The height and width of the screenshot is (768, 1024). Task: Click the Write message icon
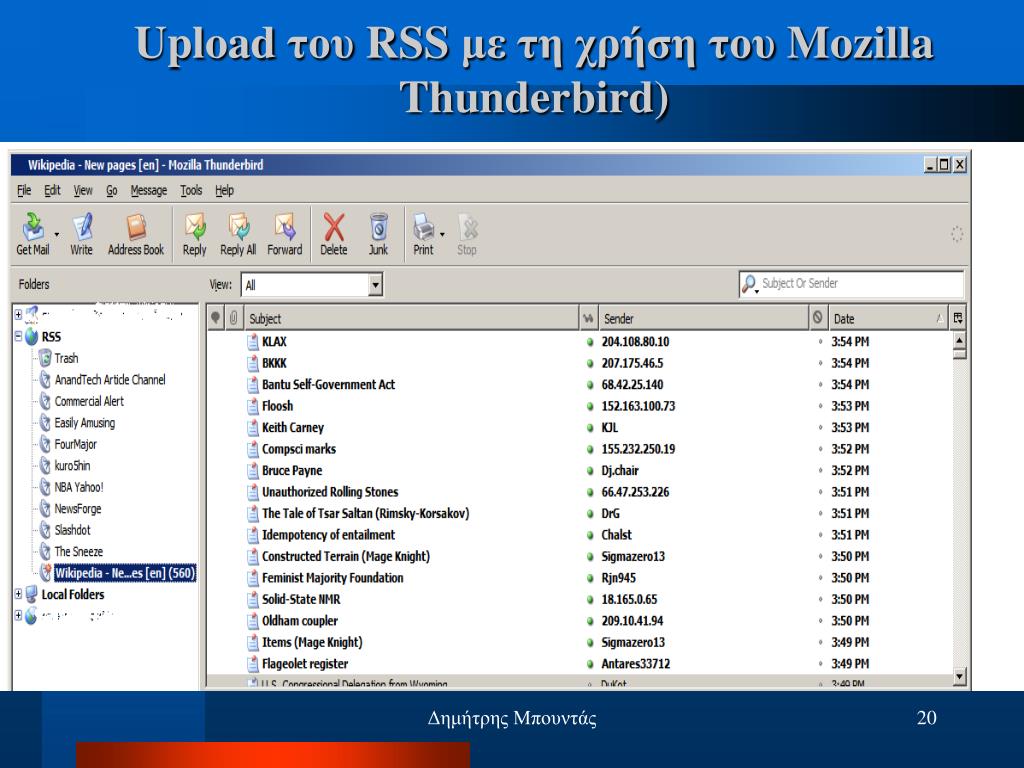[82, 233]
